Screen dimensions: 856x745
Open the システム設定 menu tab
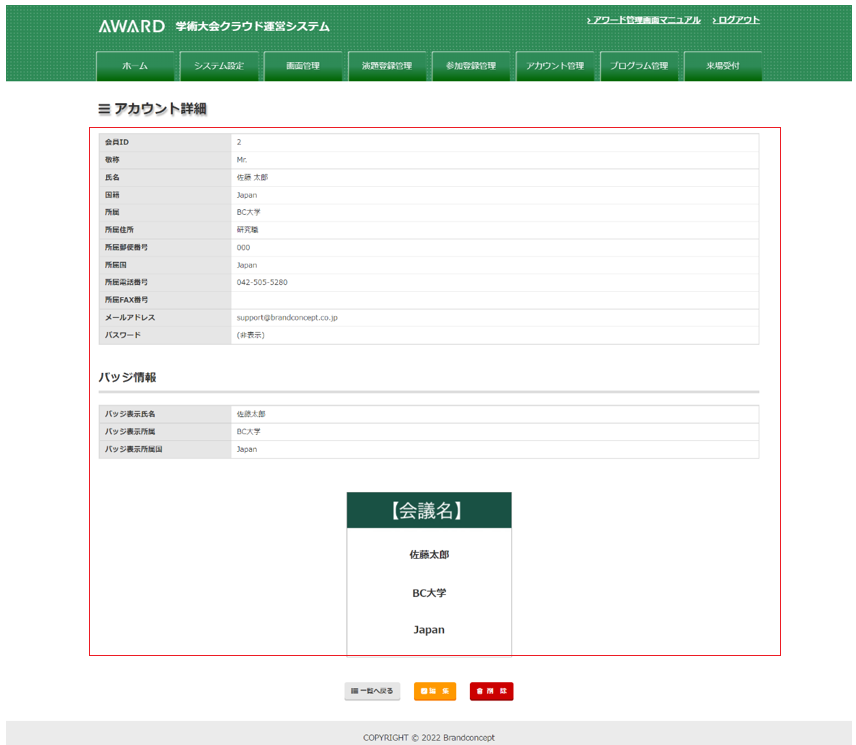219,66
